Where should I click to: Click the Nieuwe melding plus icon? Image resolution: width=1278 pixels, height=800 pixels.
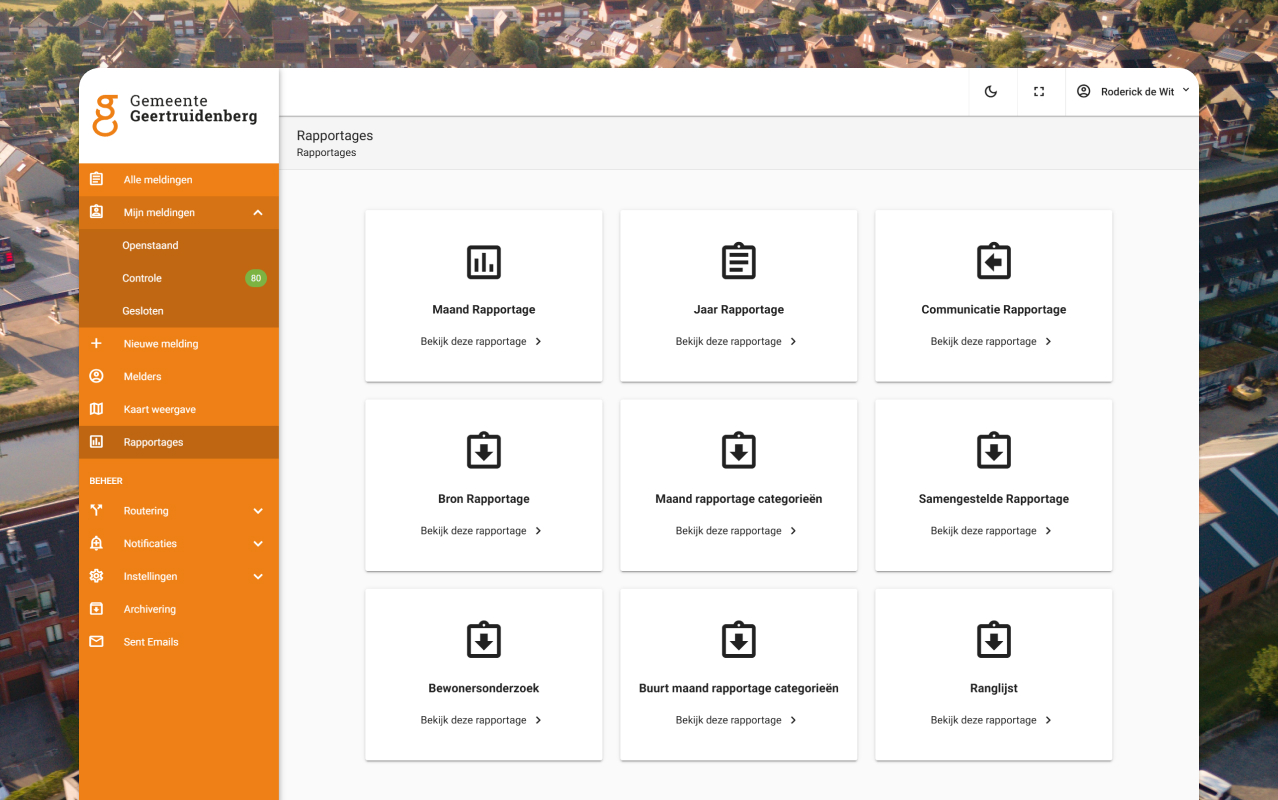[x=97, y=343]
